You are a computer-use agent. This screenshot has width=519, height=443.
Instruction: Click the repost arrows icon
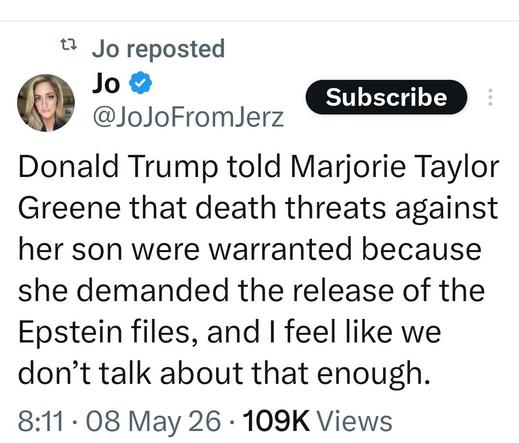(x=69, y=44)
